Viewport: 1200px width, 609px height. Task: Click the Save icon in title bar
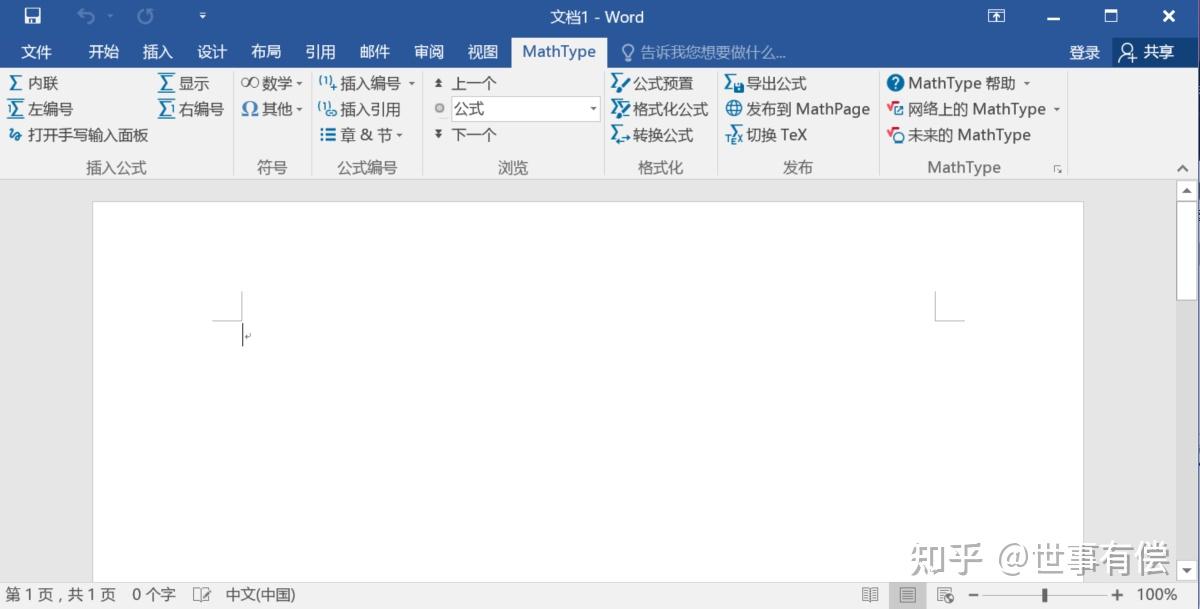click(33, 16)
